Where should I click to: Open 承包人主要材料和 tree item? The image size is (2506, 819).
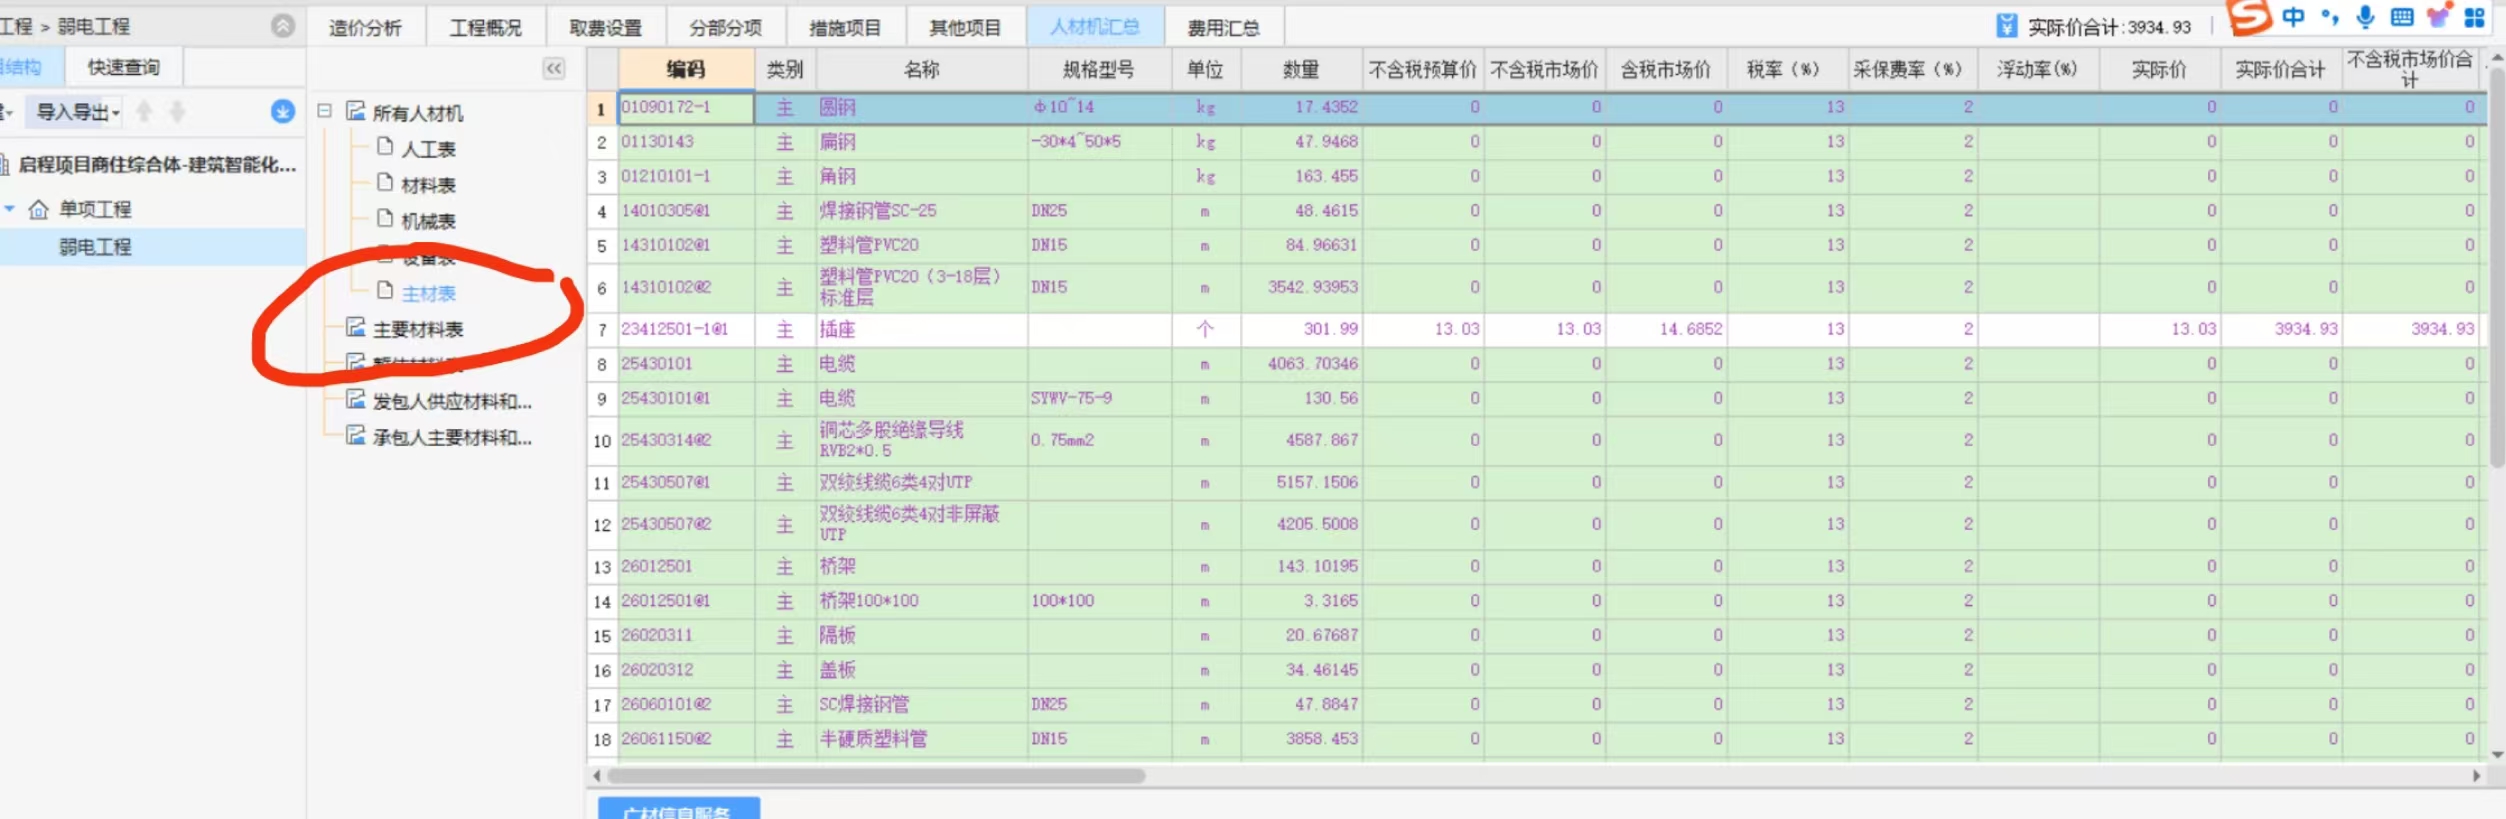(452, 437)
